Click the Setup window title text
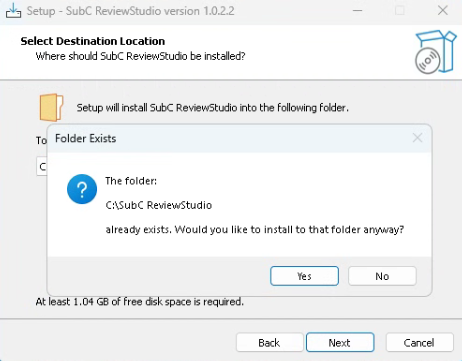 coord(130,11)
